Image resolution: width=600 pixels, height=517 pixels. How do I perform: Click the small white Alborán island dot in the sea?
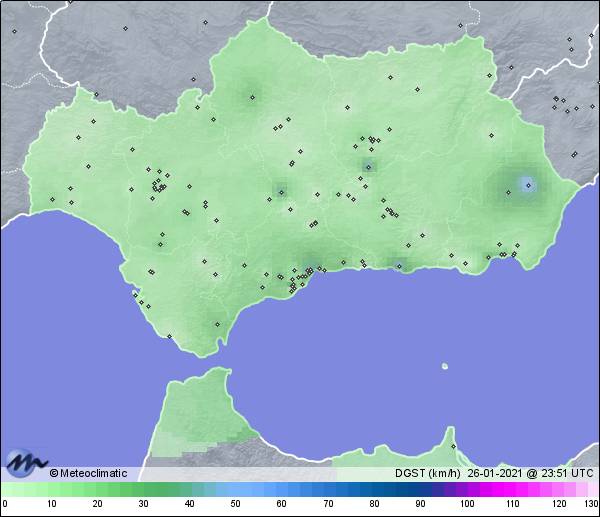[x=445, y=366]
